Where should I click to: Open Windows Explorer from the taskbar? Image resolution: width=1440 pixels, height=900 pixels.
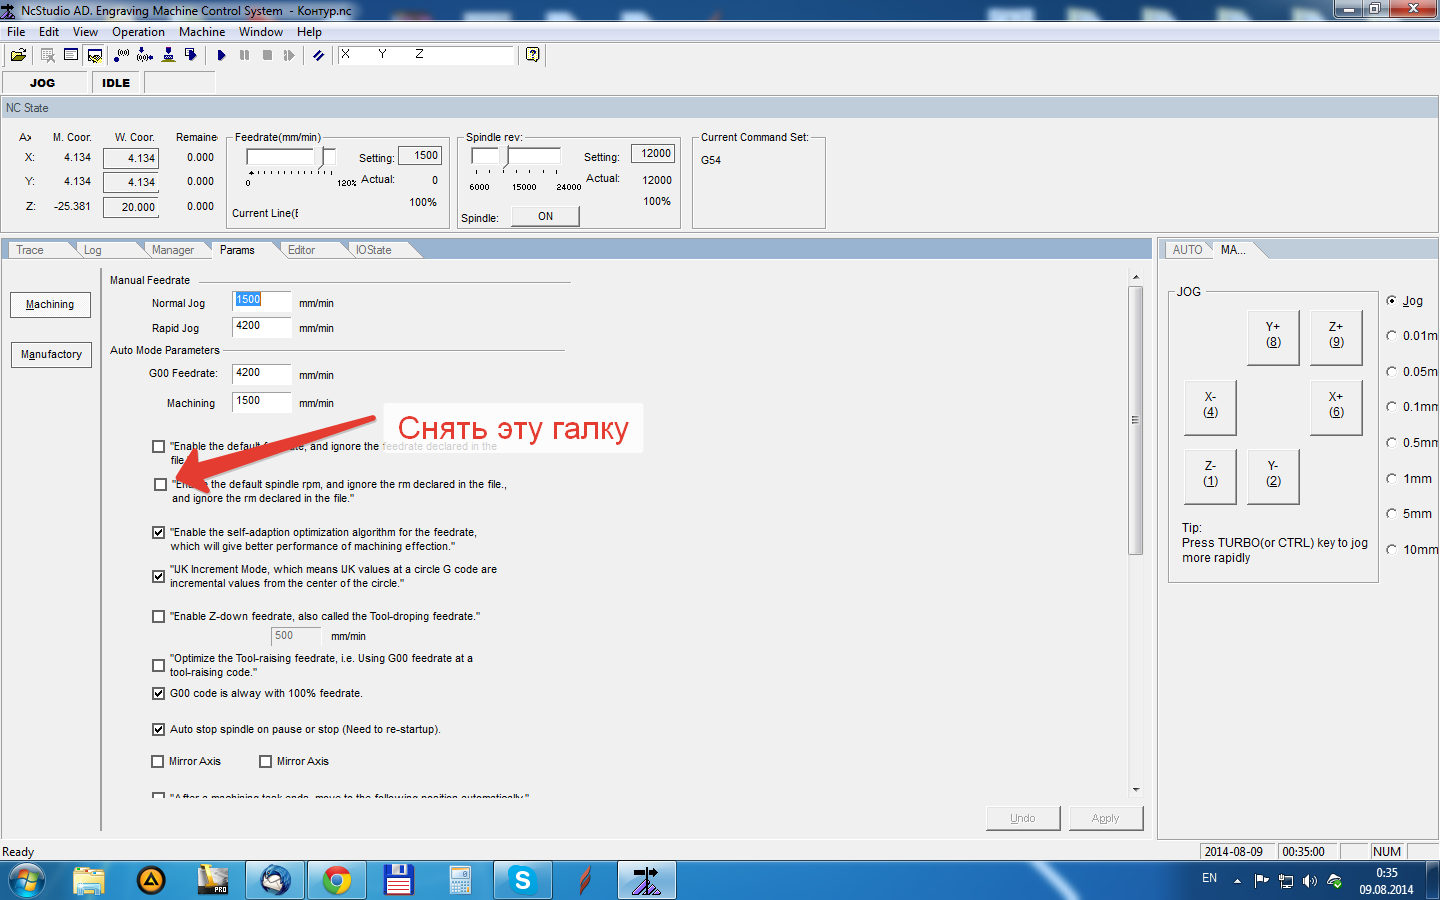pyautogui.click(x=89, y=881)
